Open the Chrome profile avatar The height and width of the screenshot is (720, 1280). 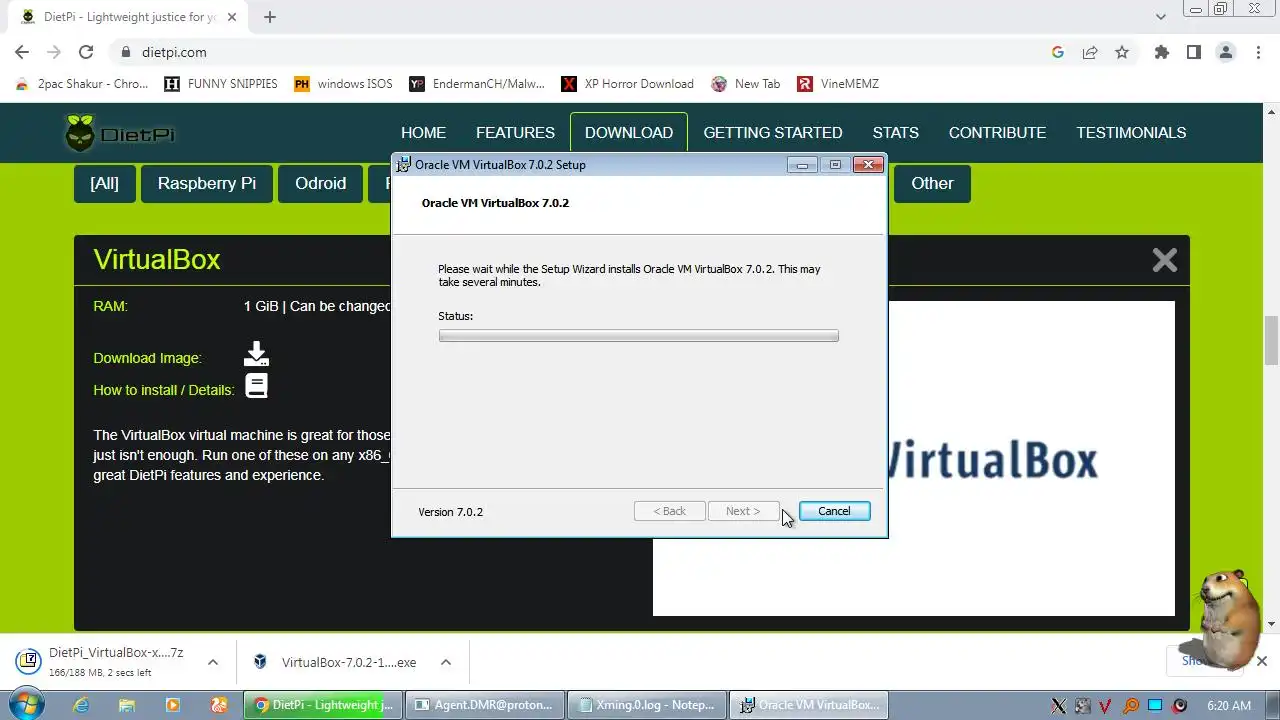(1225, 52)
